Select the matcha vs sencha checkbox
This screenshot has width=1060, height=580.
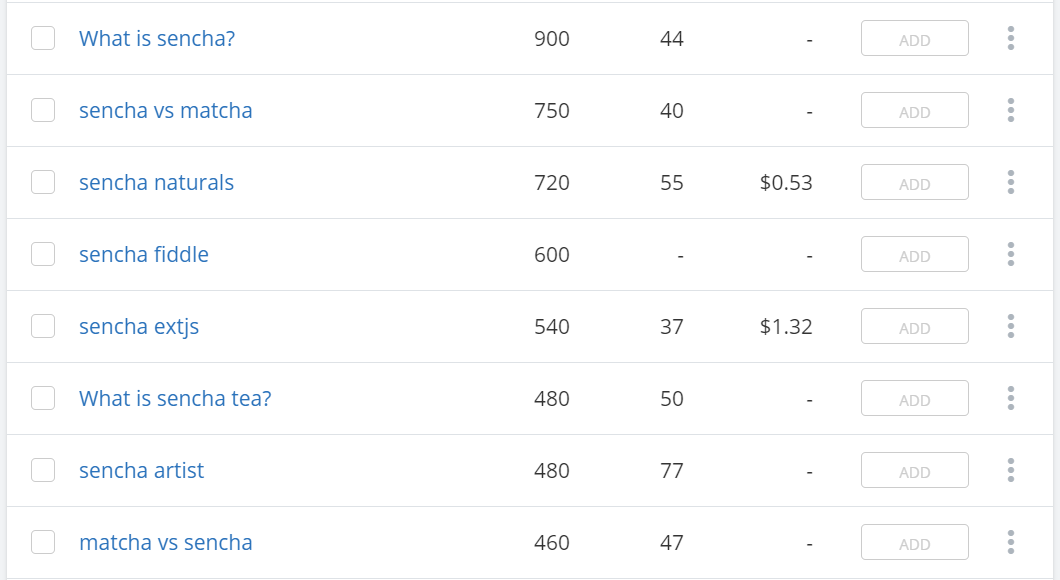(43, 542)
